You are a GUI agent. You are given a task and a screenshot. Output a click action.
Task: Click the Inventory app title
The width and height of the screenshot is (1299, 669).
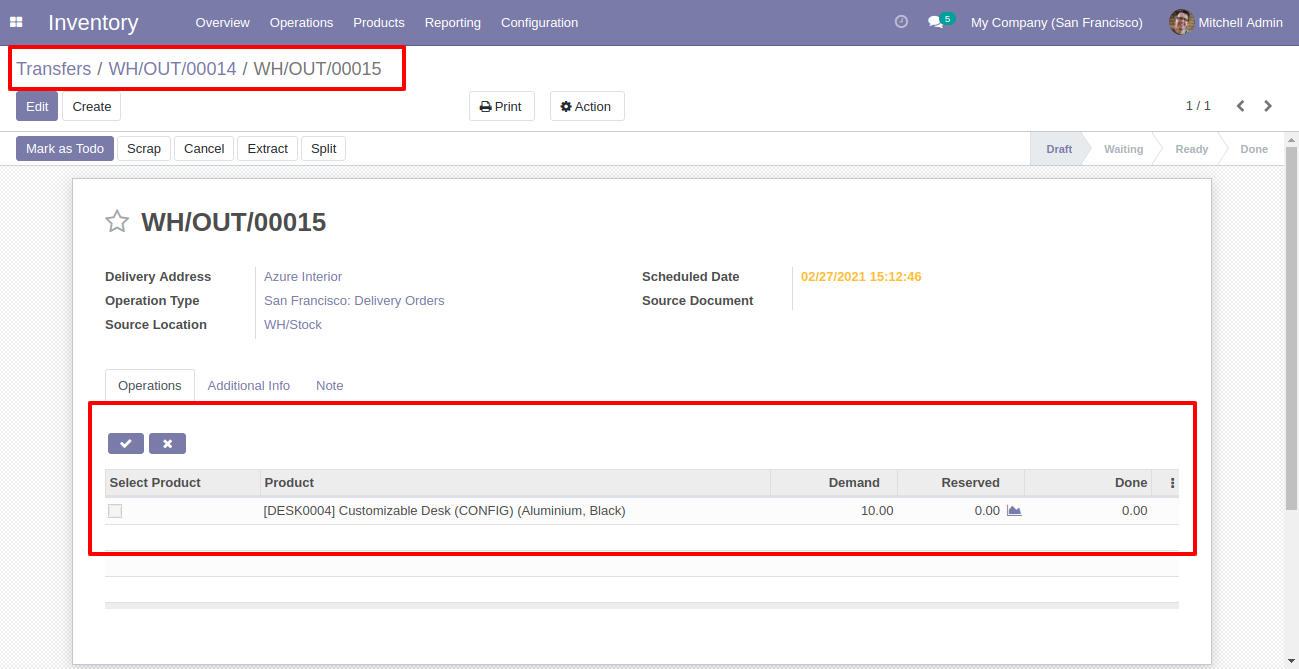[93, 22]
